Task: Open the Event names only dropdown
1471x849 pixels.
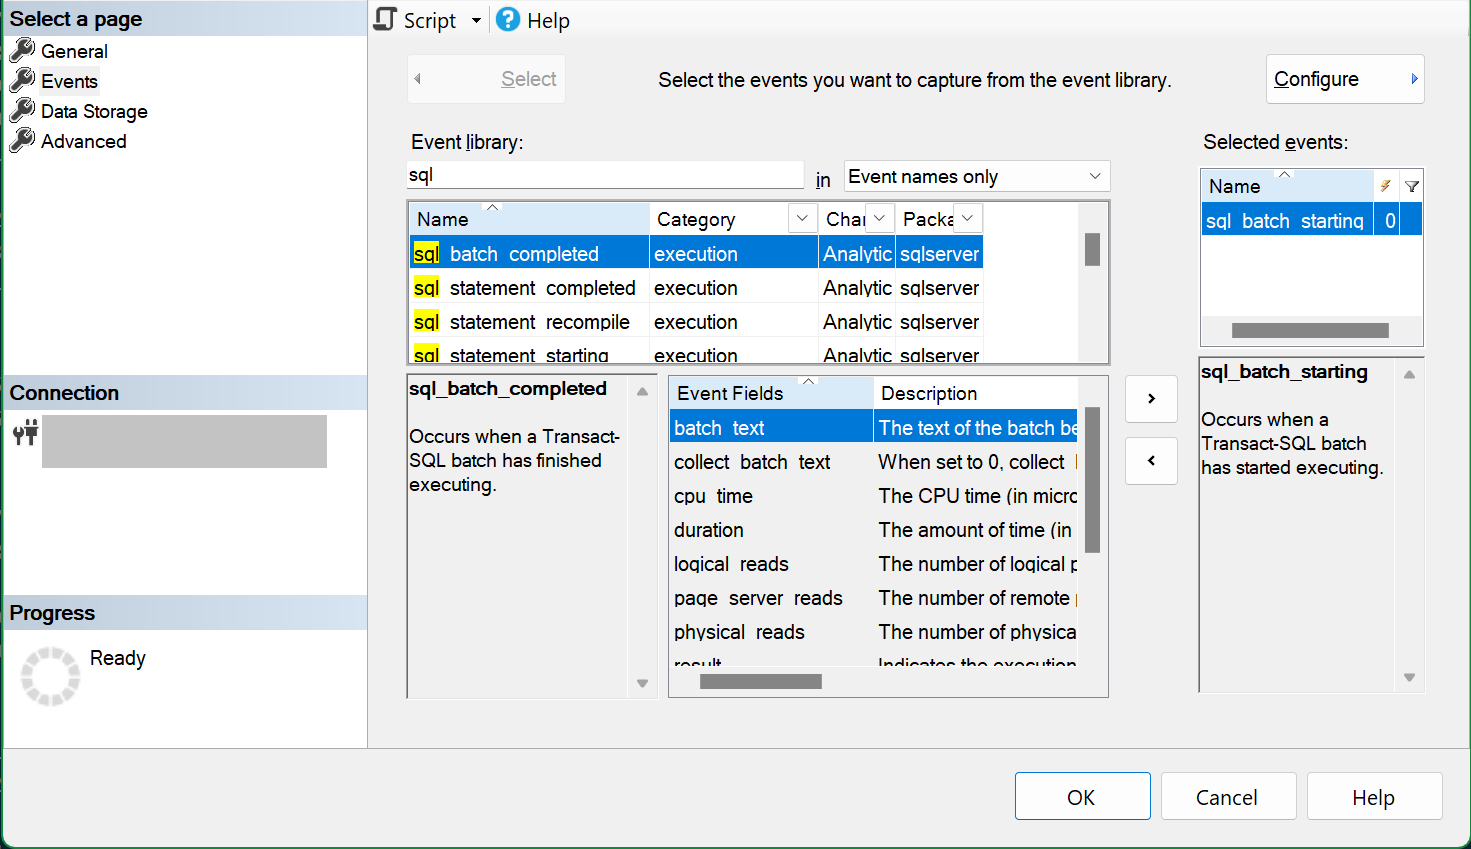Action: tap(977, 177)
